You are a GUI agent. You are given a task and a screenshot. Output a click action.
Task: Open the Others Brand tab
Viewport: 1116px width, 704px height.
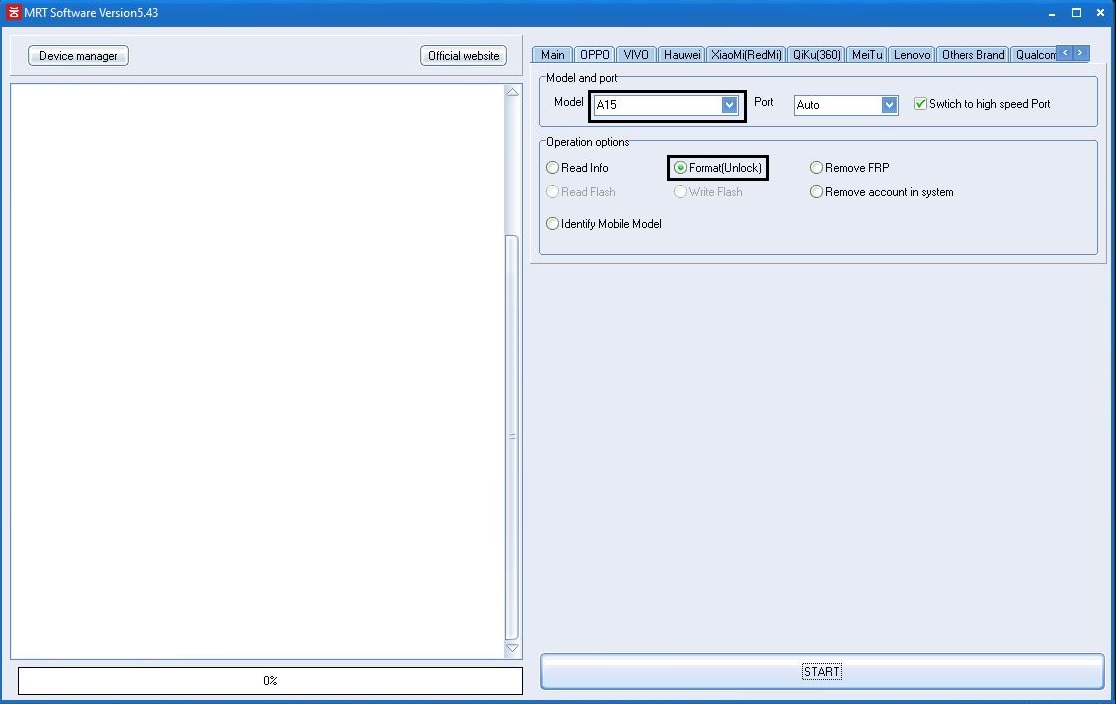[973, 55]
